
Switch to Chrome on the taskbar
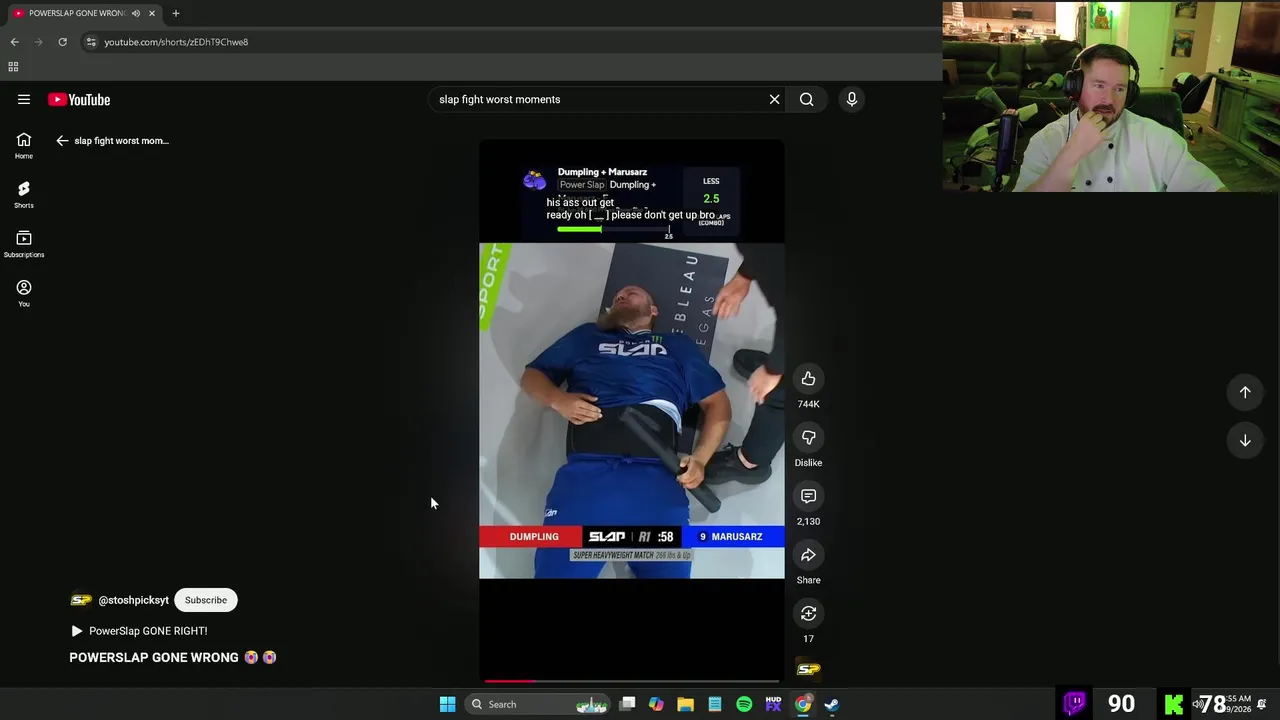pyautogui.click(x=803, y=704)
